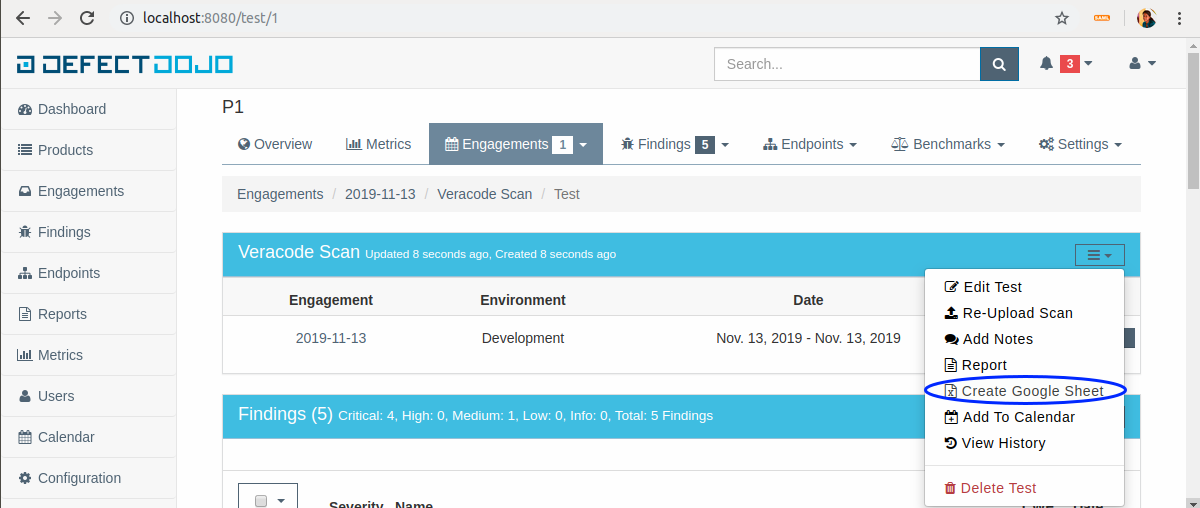1200x508 pixels.
Task: Expand the Settings dropdown tab
Action: [1080, 144]
